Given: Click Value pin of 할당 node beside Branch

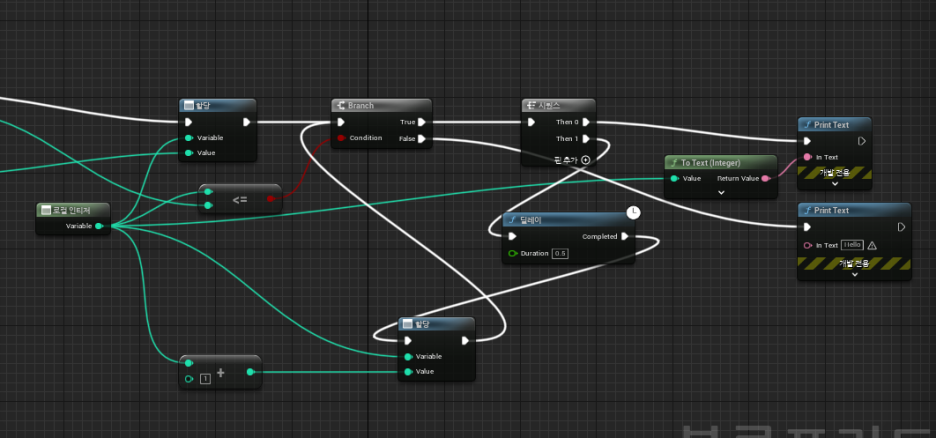Looking at the screenshot, I should click(x=189, y=153).
